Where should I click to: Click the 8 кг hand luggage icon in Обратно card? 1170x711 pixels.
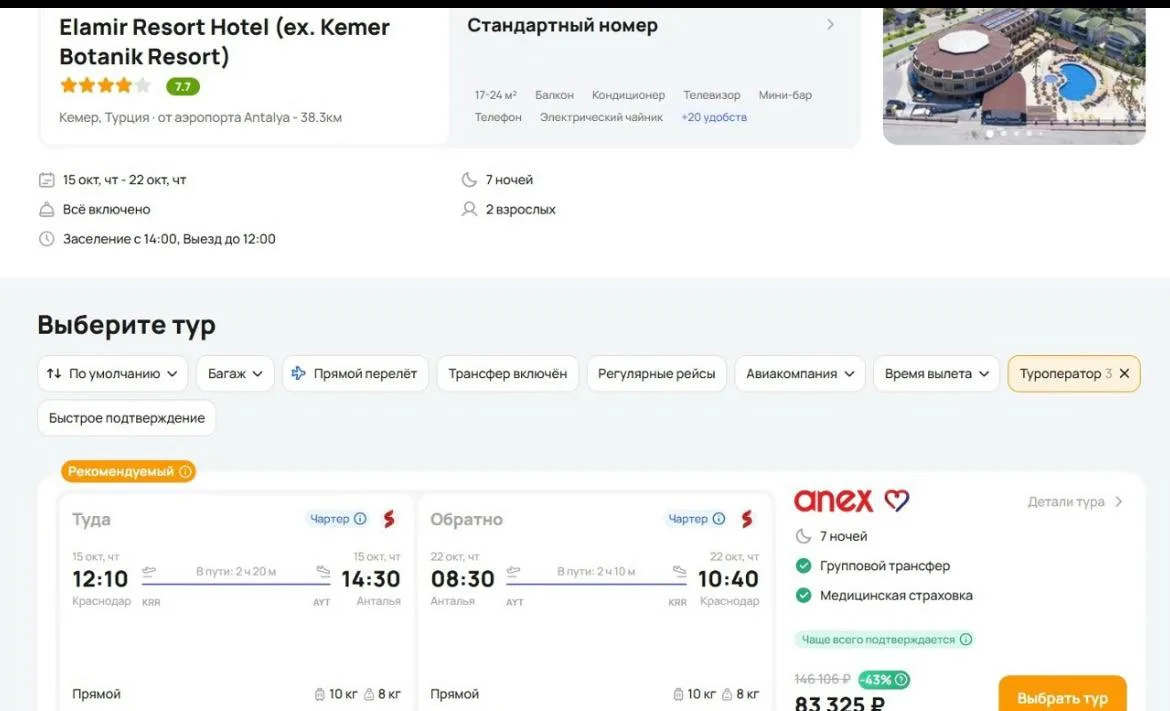[x=727, y=695]
